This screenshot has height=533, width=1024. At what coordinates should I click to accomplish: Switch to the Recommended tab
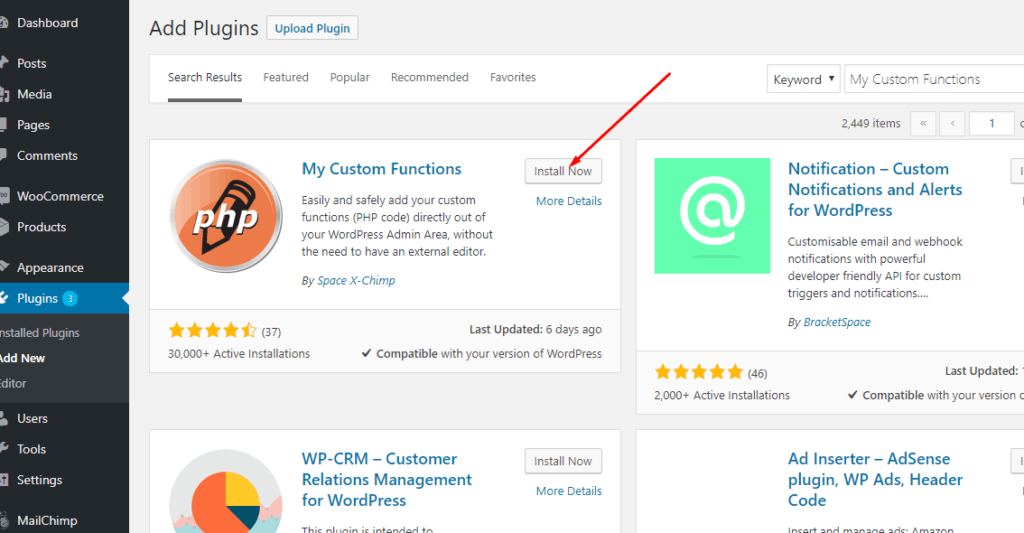429,77
